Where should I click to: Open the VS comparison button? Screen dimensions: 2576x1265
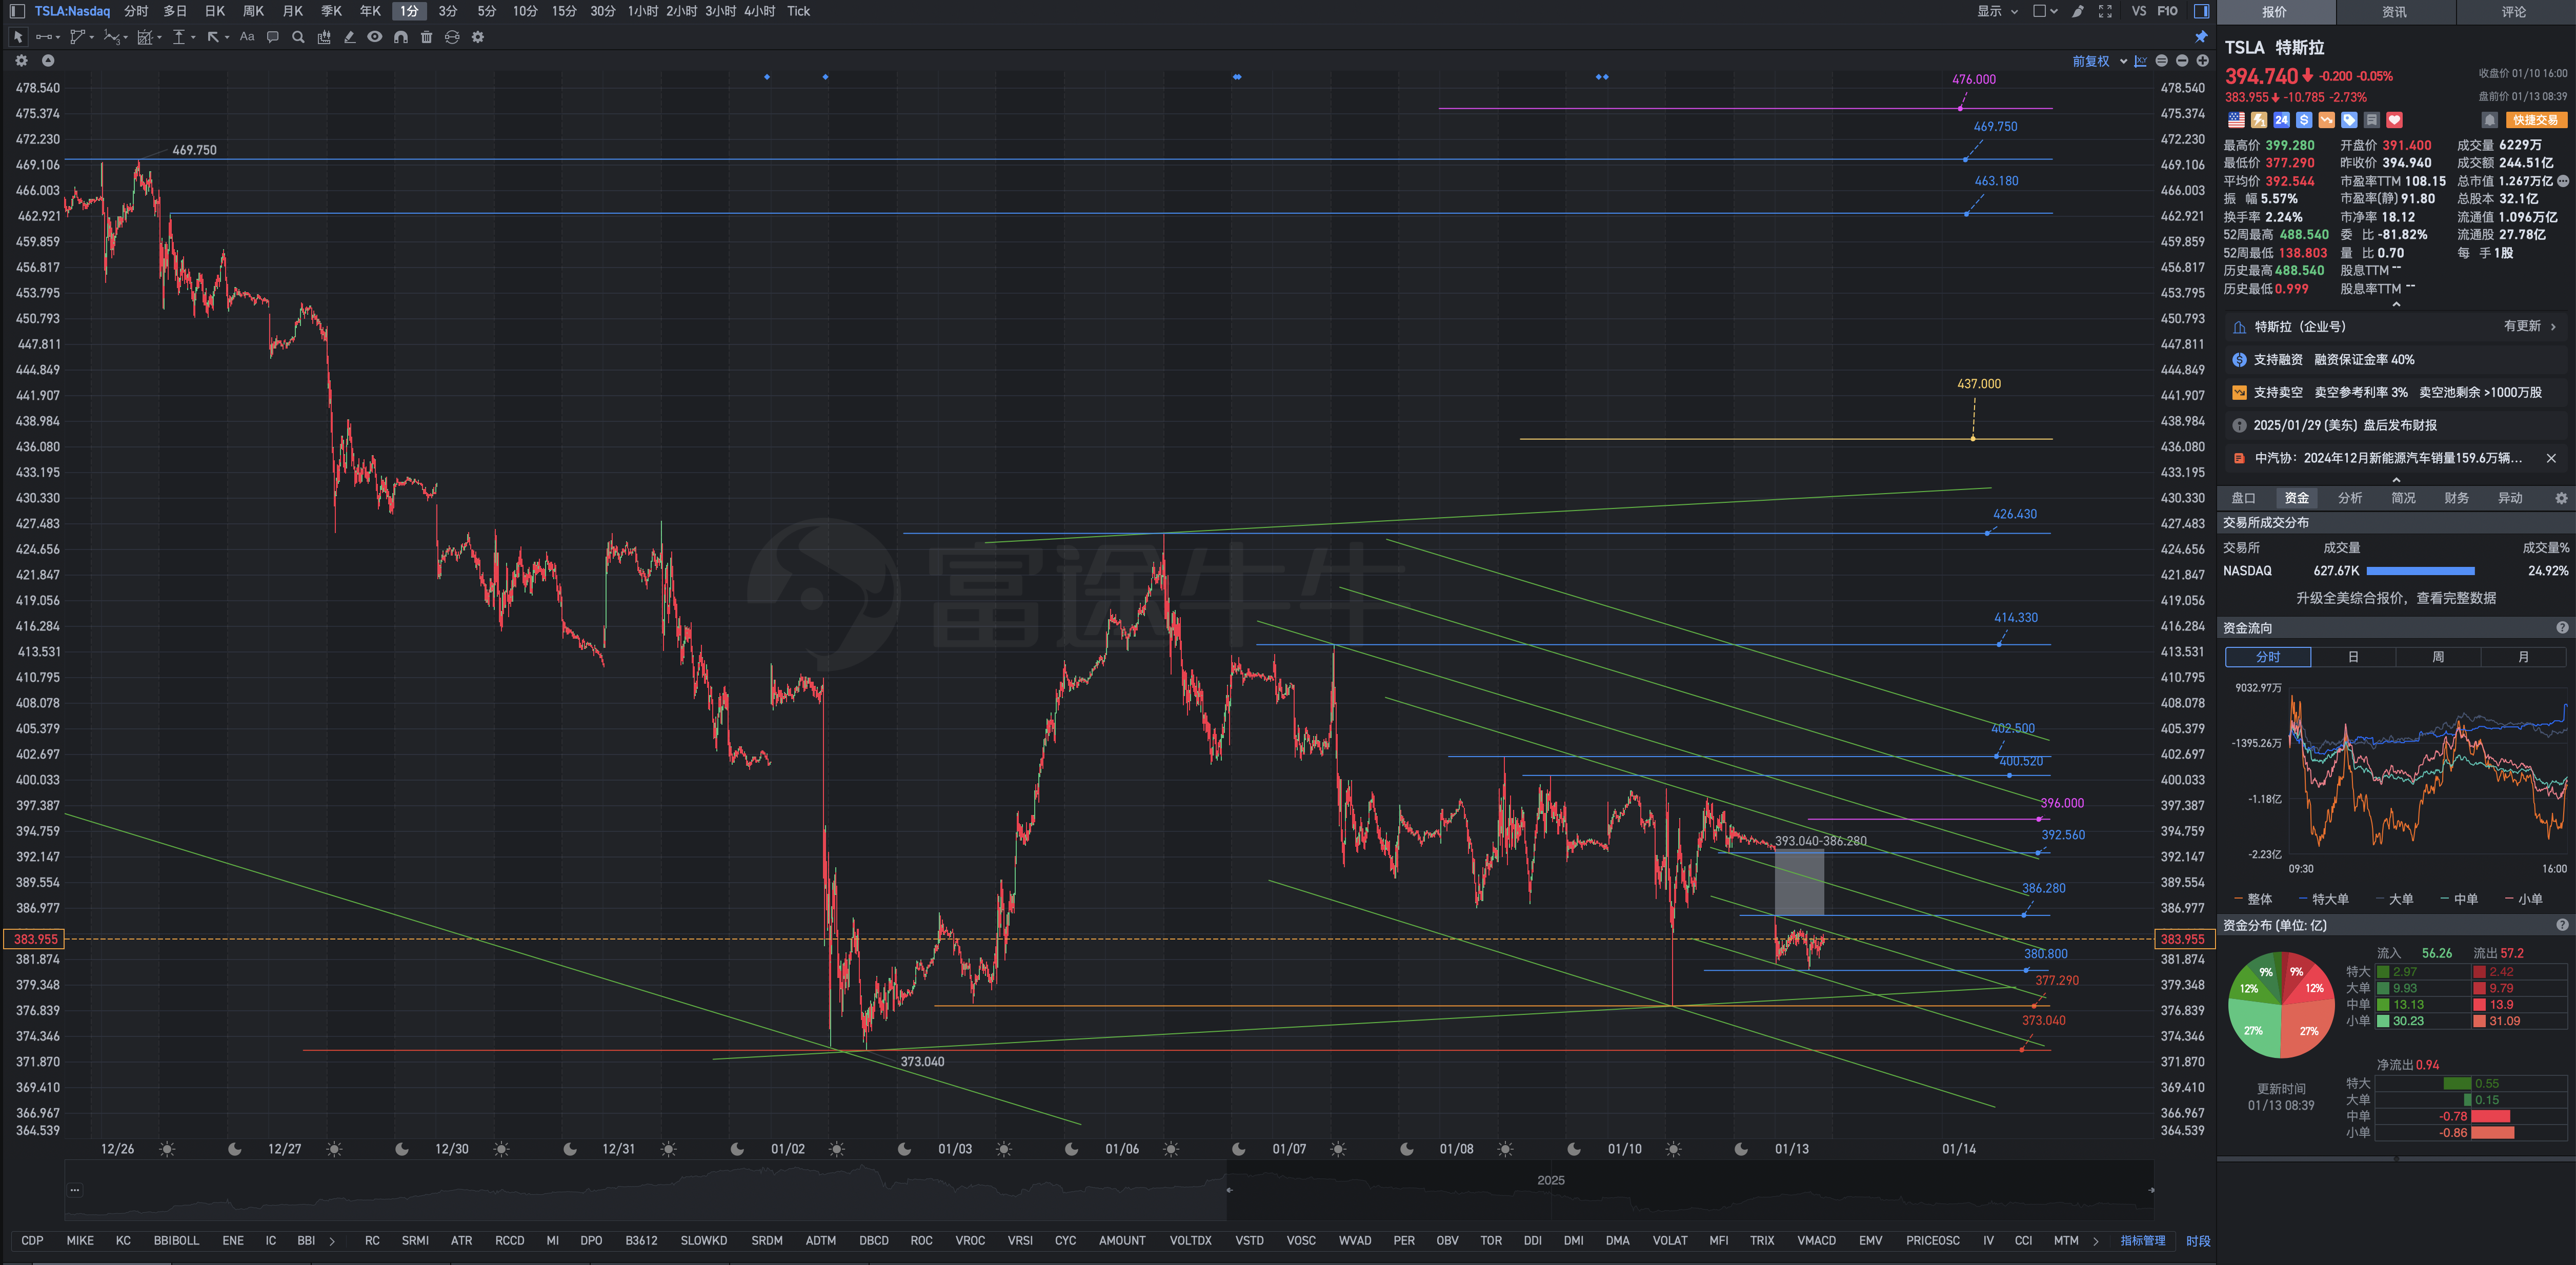[x=2139, y=11]
